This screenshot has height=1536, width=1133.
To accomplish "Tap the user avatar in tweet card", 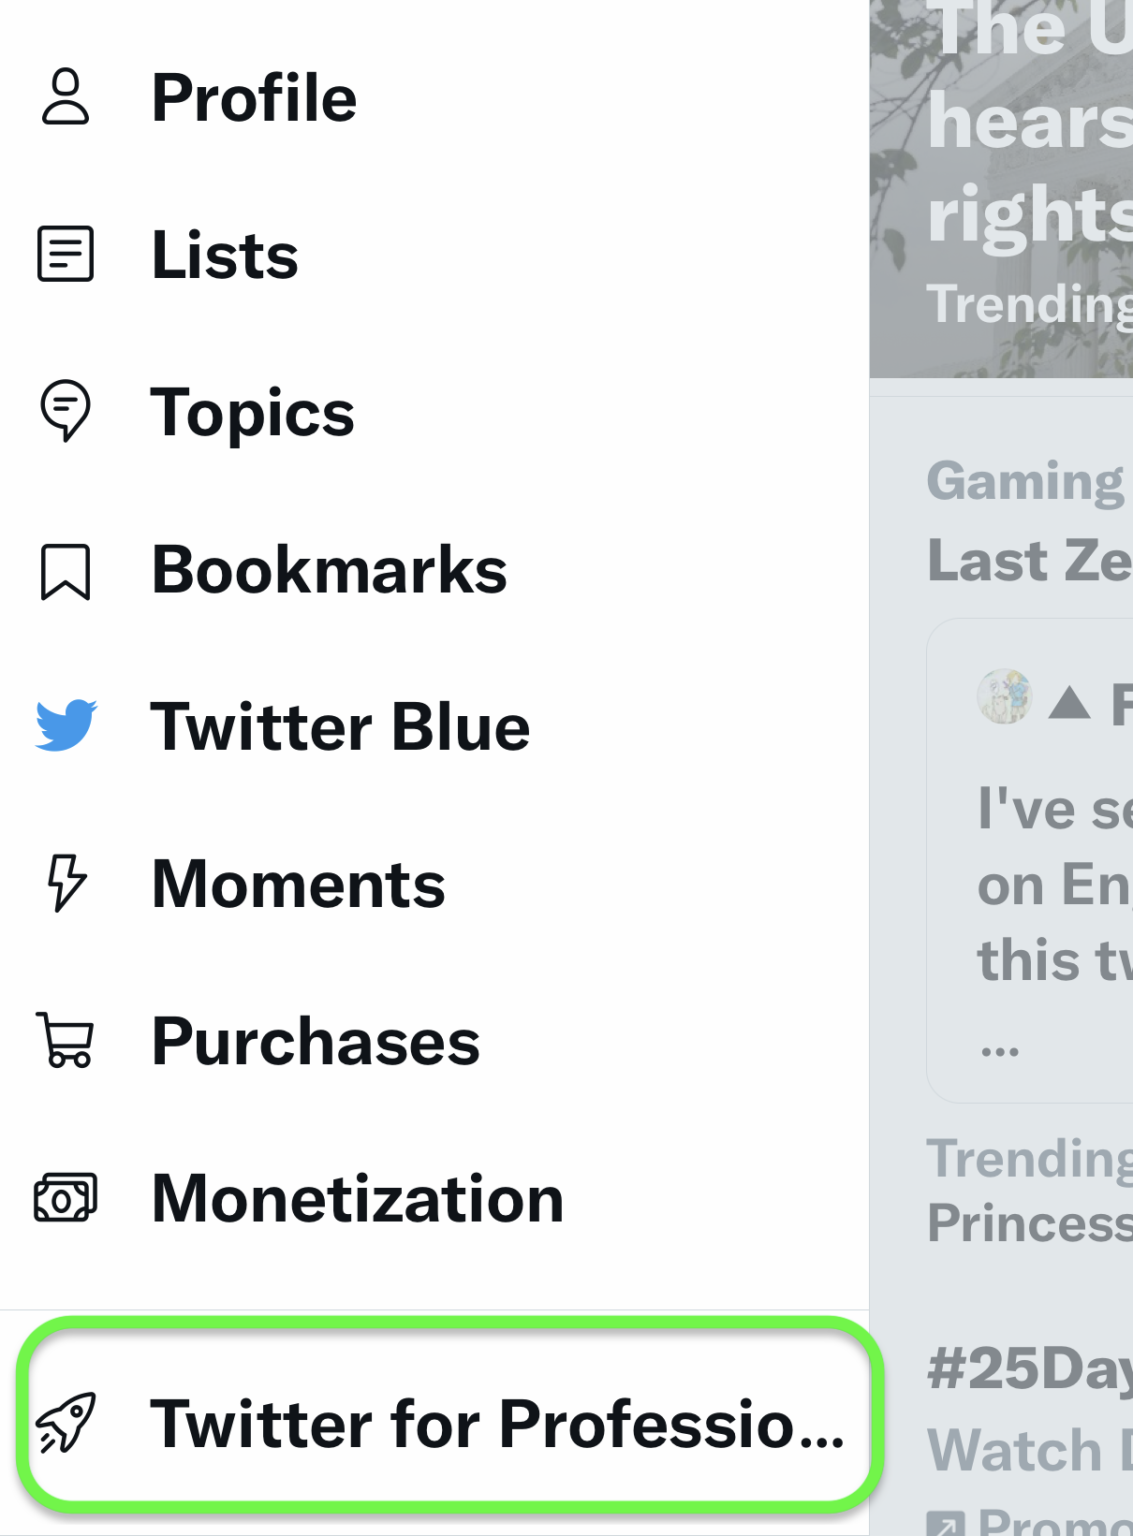I will 1004,697.
